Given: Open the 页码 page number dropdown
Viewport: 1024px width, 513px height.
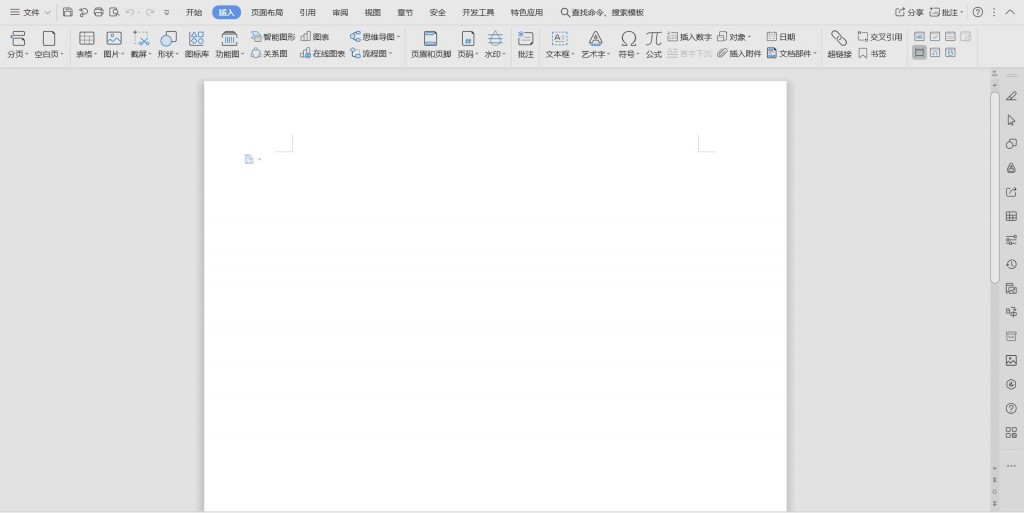Looking at the screenshot, I should click(468, 45).
